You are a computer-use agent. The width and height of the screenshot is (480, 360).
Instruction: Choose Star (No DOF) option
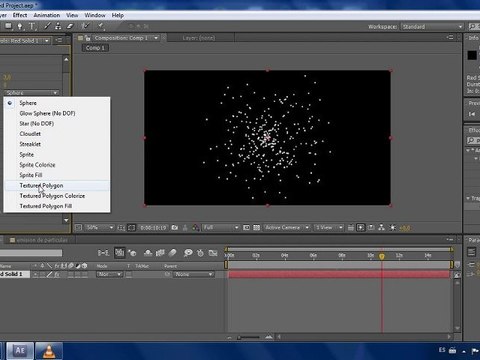click(x=37, y=124)
